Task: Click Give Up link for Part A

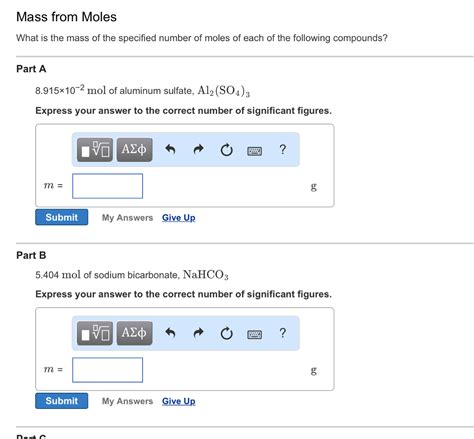Action: pyautogui.click(x=179, y=218)
